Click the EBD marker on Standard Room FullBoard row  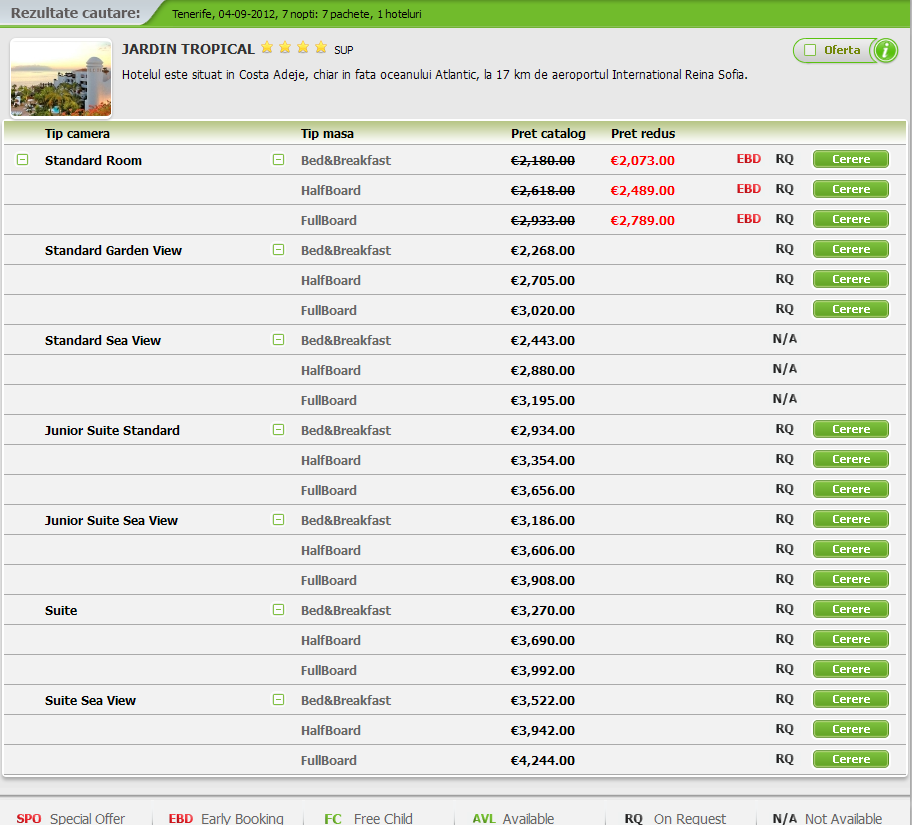point(748,218)
